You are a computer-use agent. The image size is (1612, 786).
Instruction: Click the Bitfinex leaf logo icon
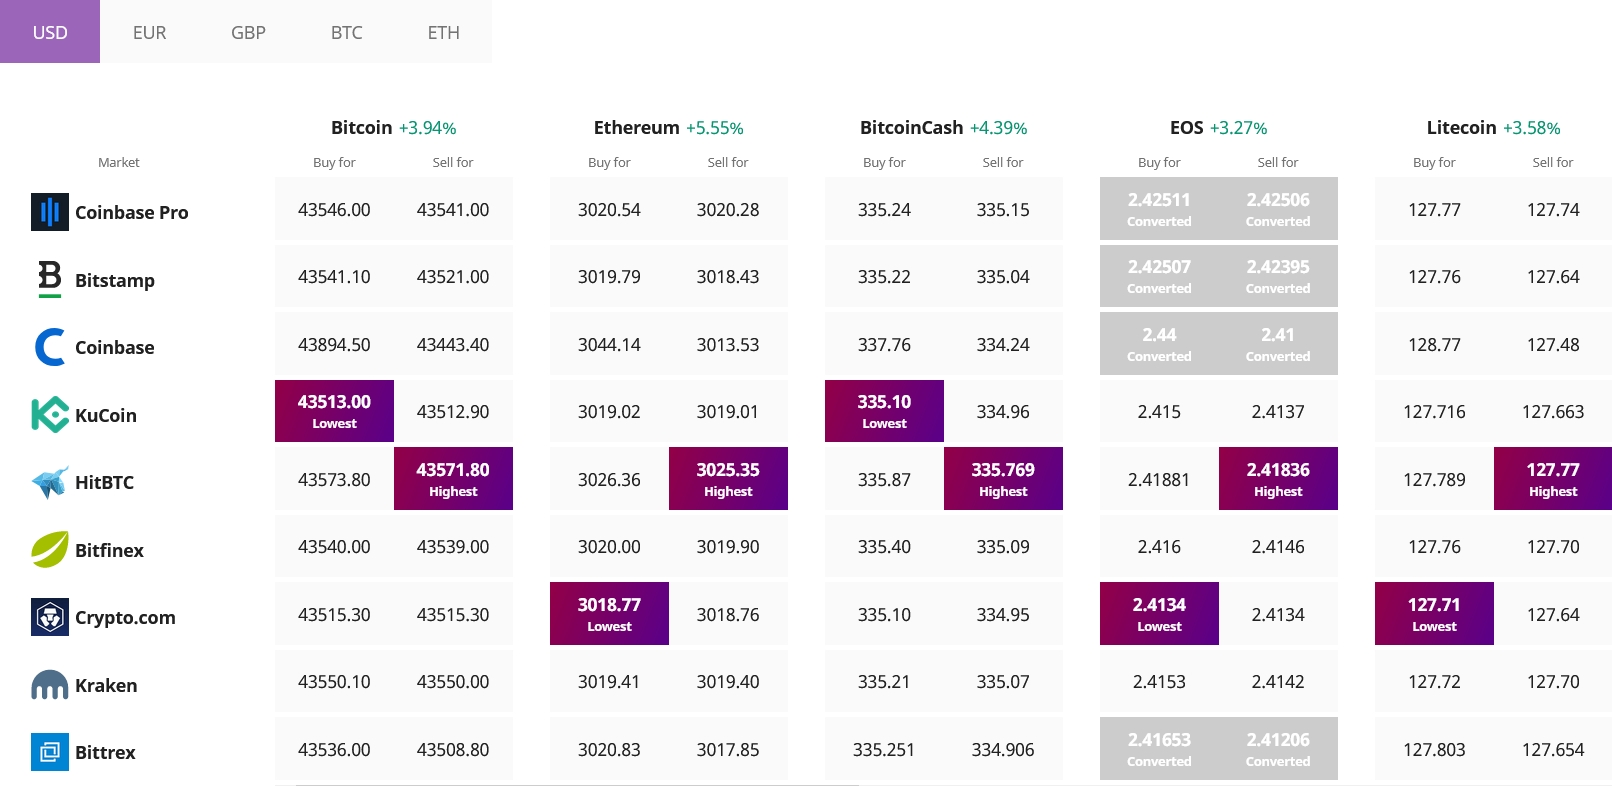pyautogui.click(x=50, y=549)
